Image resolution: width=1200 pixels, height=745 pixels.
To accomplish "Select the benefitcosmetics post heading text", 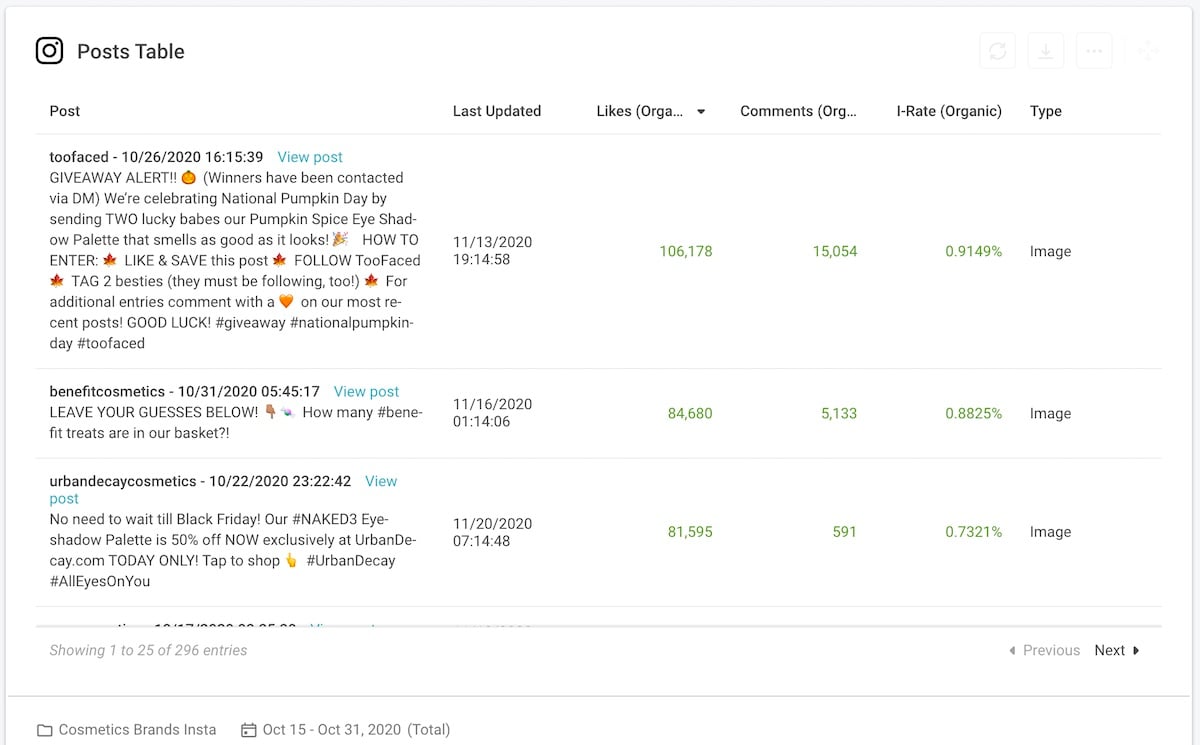I will pos(185,392).
